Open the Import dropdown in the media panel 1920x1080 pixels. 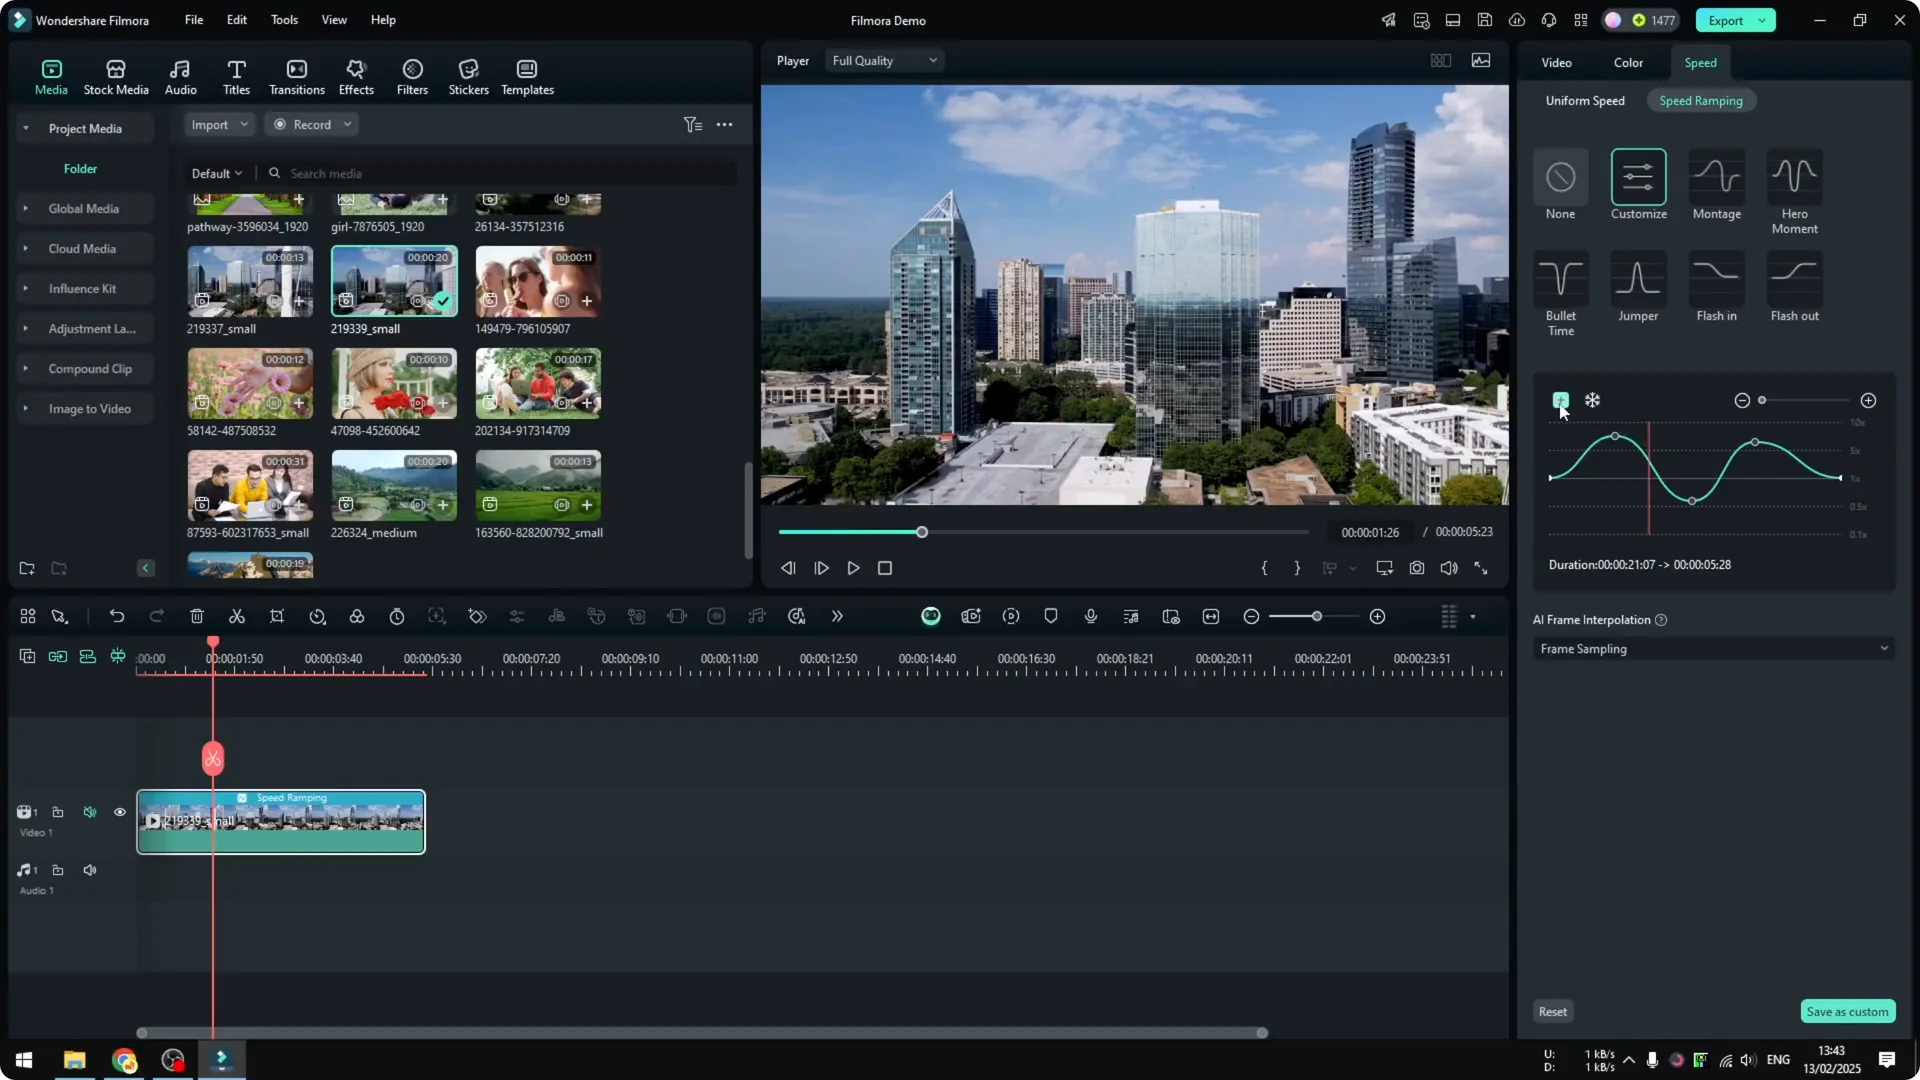[x=218, y=124]
